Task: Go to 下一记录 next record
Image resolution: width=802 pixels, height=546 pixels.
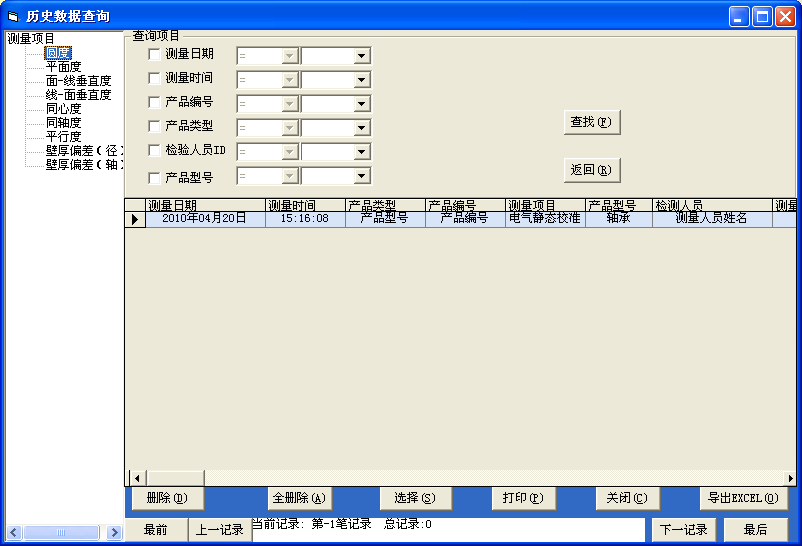Action: pos(684,530)
